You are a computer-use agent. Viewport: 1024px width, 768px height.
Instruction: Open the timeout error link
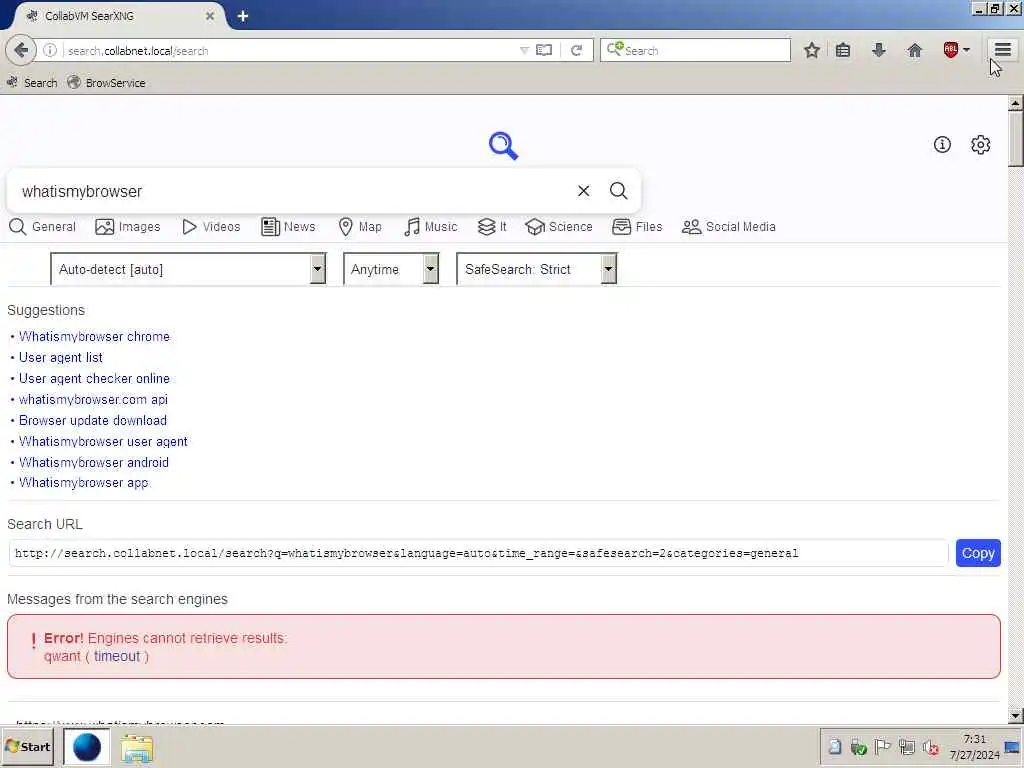click(117, 656)
